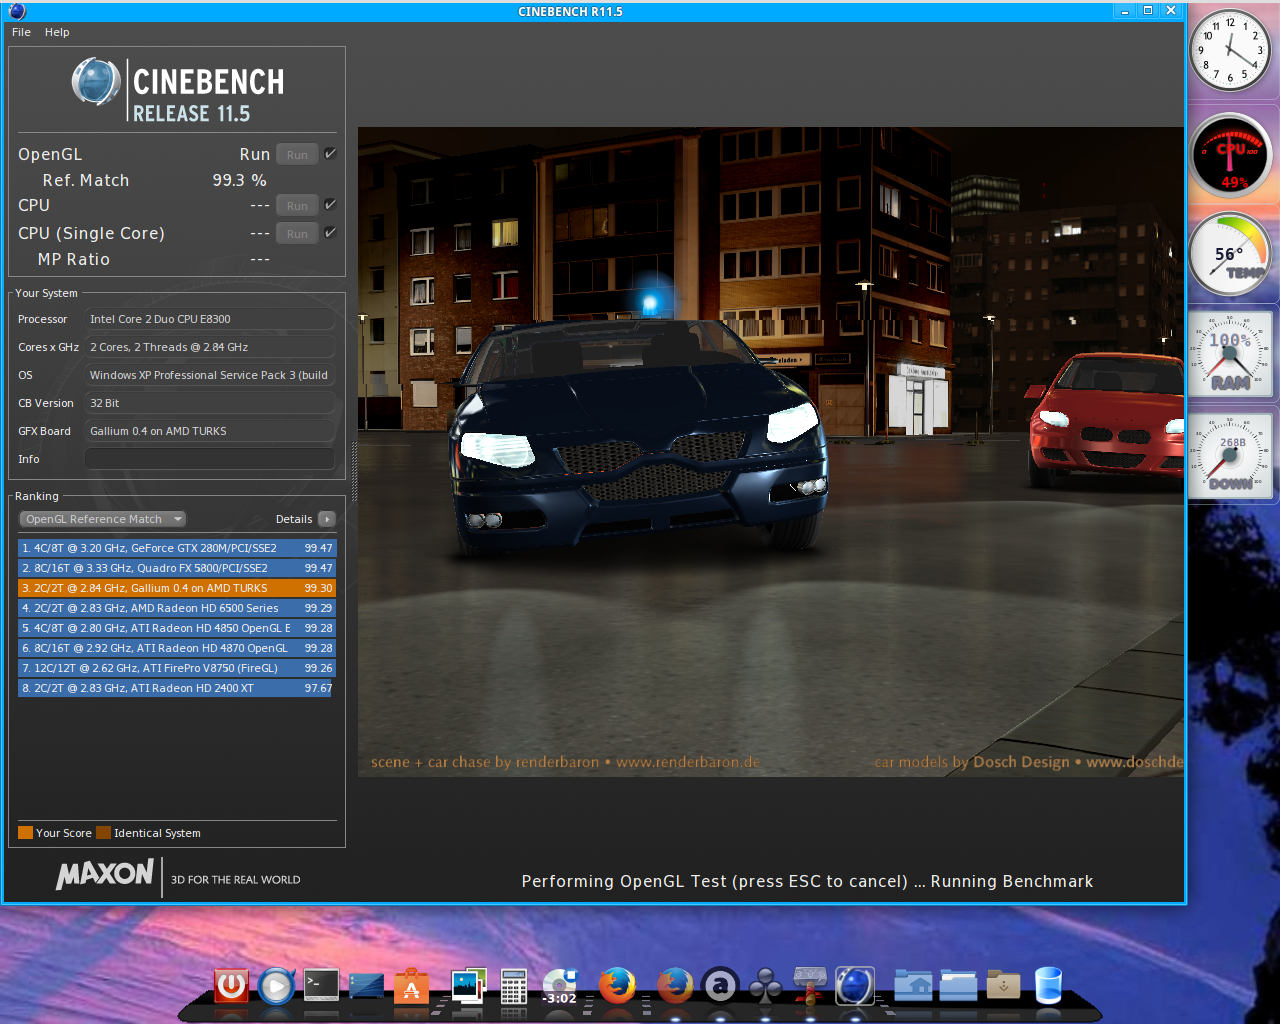Screen dimensions: 1280x1024
Task: Select ranking row 'ATI Radeon HD 4850 OpenGL E'
Action: (x=177, y=628)
